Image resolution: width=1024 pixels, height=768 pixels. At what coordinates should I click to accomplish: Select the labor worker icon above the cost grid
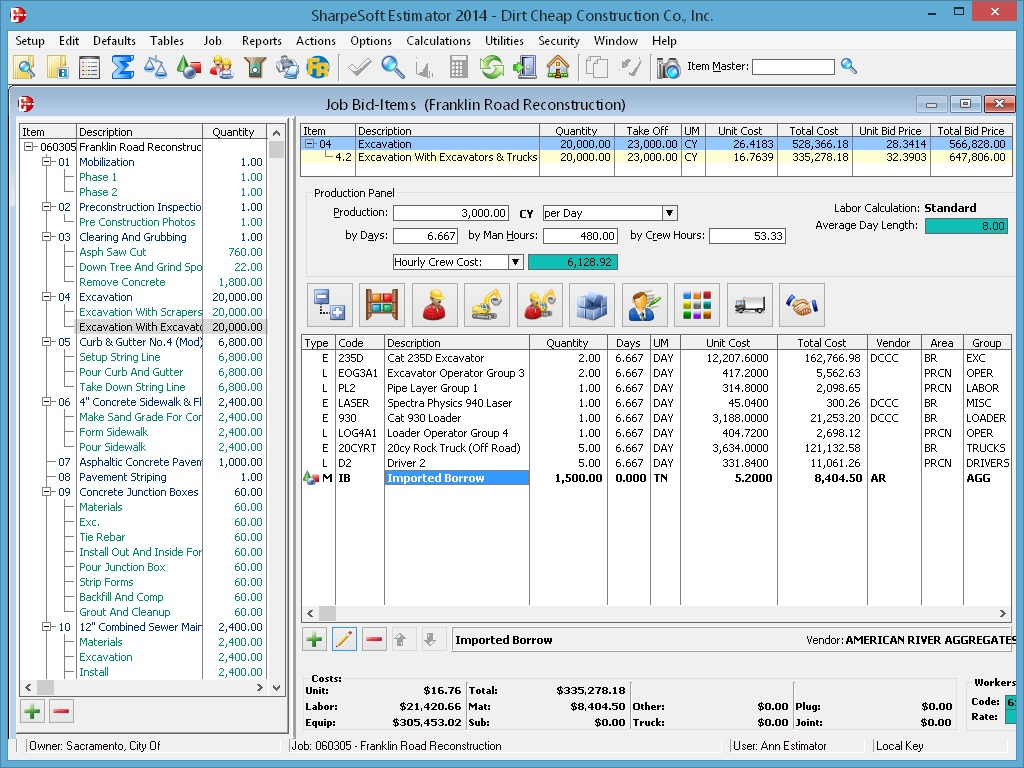click(434, 305)
